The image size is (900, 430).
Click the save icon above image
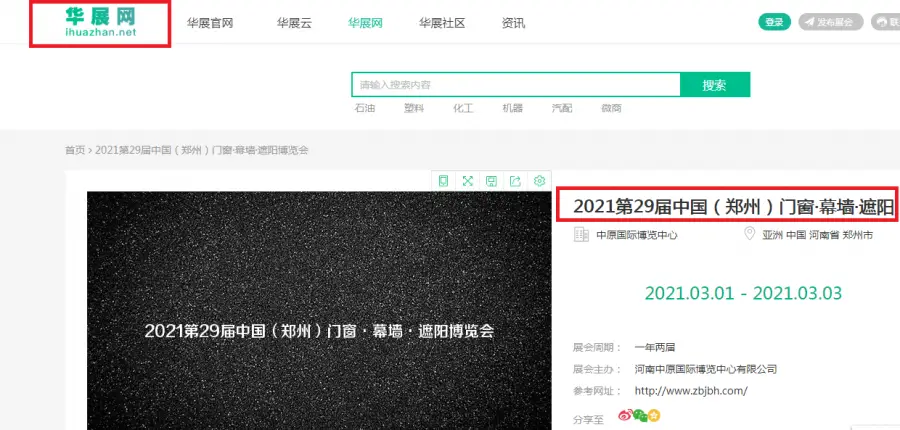point(491,181)
